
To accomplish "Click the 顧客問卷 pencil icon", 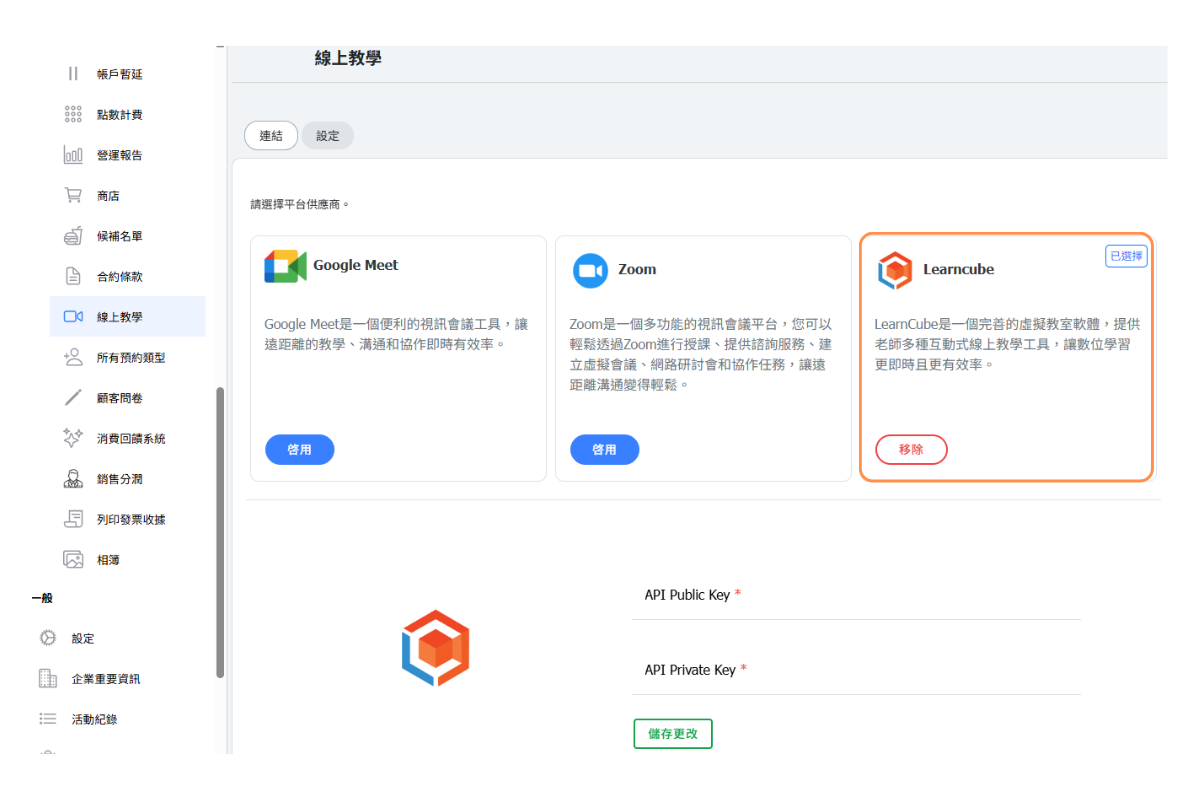I will tap(73, 398).
